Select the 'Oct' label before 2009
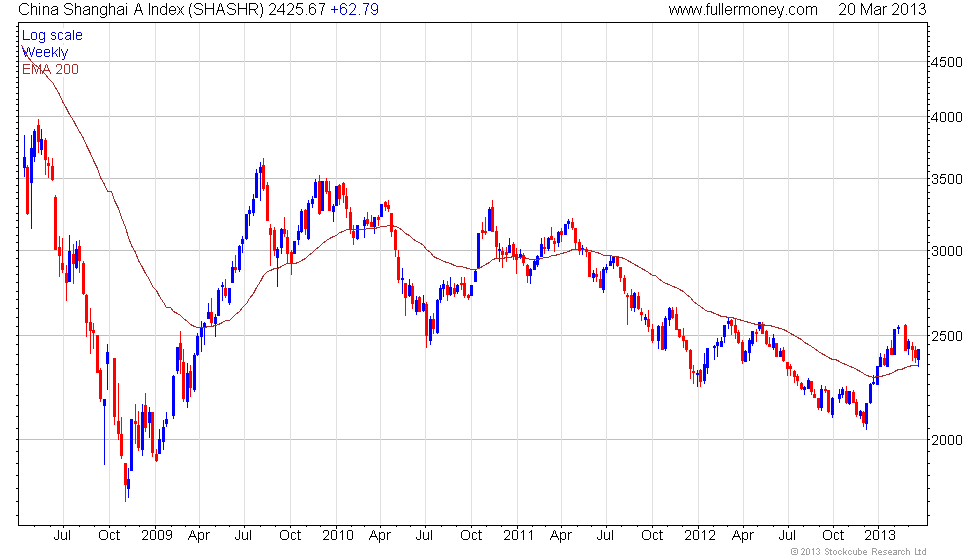The height and width of the screenshot is (560, 980). tap(109, 536)
